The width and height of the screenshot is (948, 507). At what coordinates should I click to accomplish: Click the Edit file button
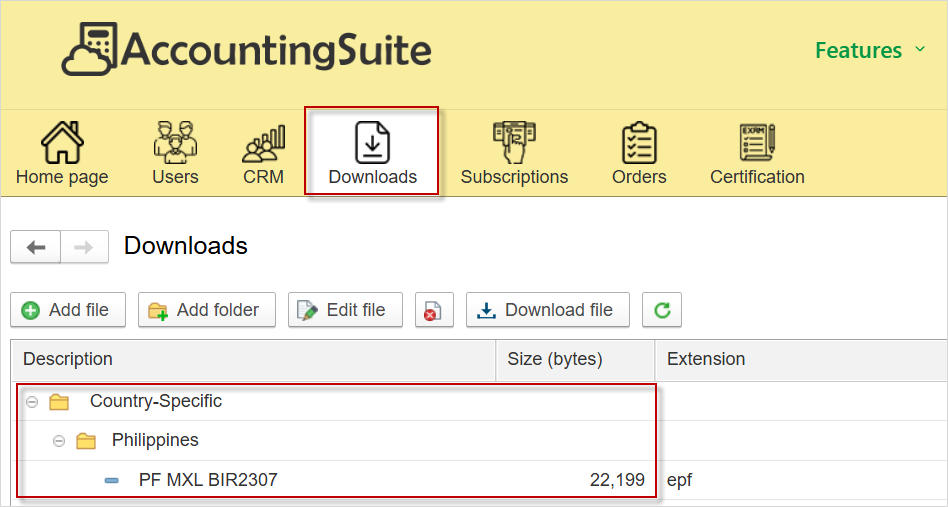tap(344, 310)
